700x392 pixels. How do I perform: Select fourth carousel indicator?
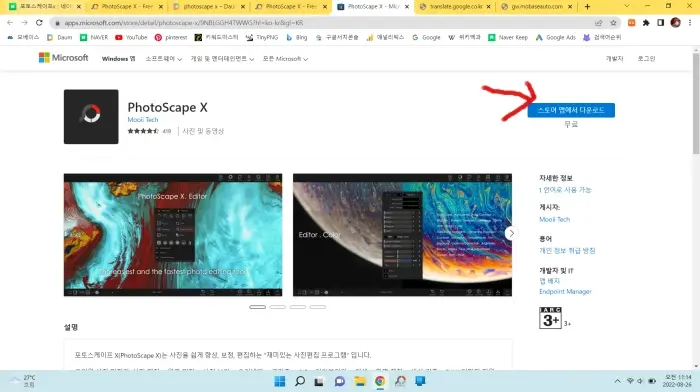[x=318, y=307]
